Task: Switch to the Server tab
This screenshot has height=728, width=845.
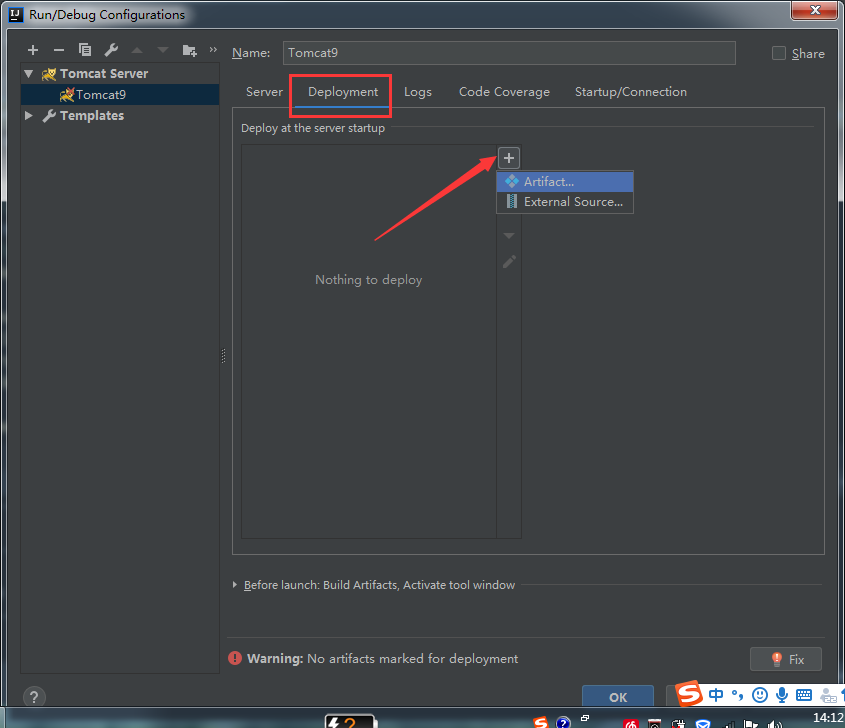Action: tap(264, 92)
